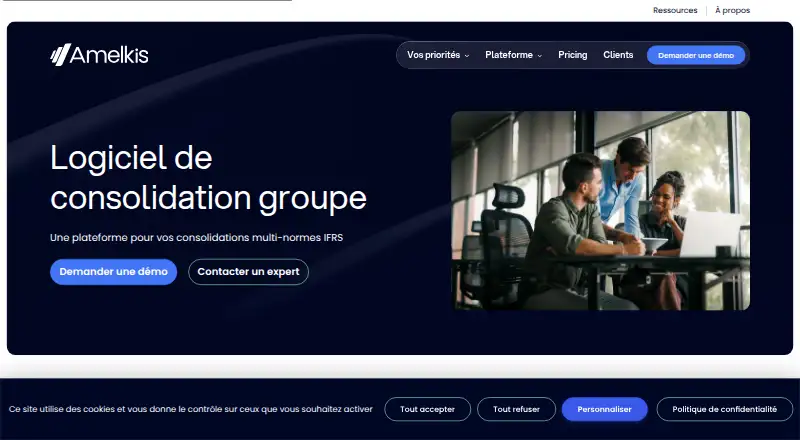Click the text mentioning multi-normes IFRS

196,237
